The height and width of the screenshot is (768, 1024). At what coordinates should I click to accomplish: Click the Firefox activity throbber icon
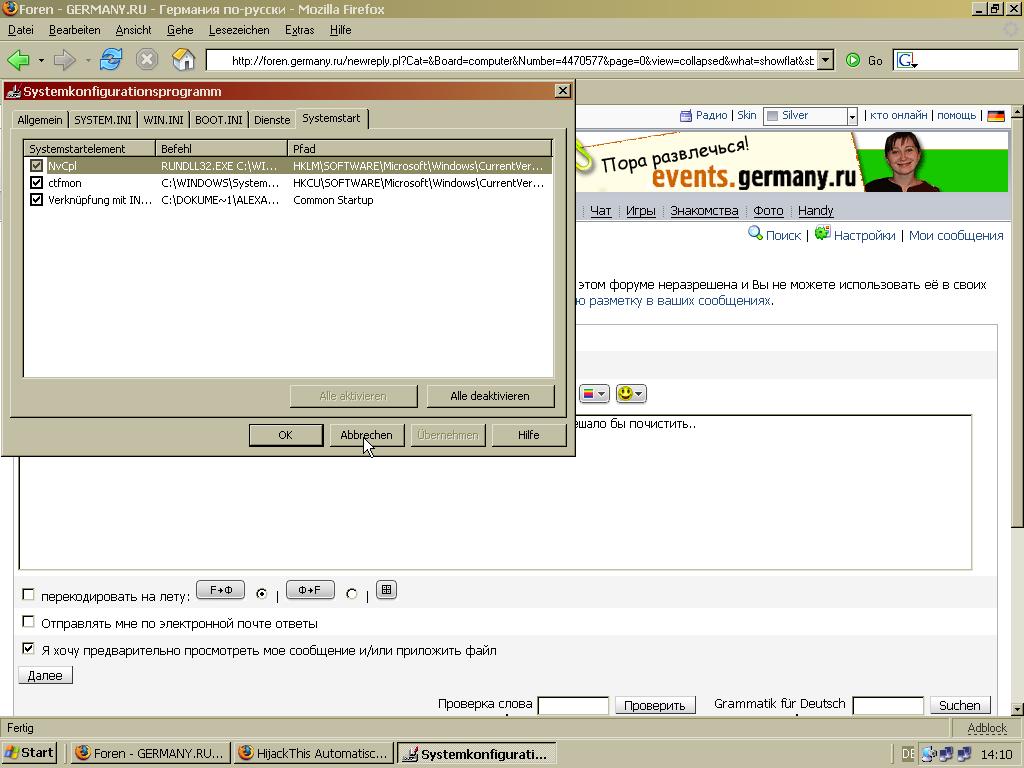click(1011, 30)
